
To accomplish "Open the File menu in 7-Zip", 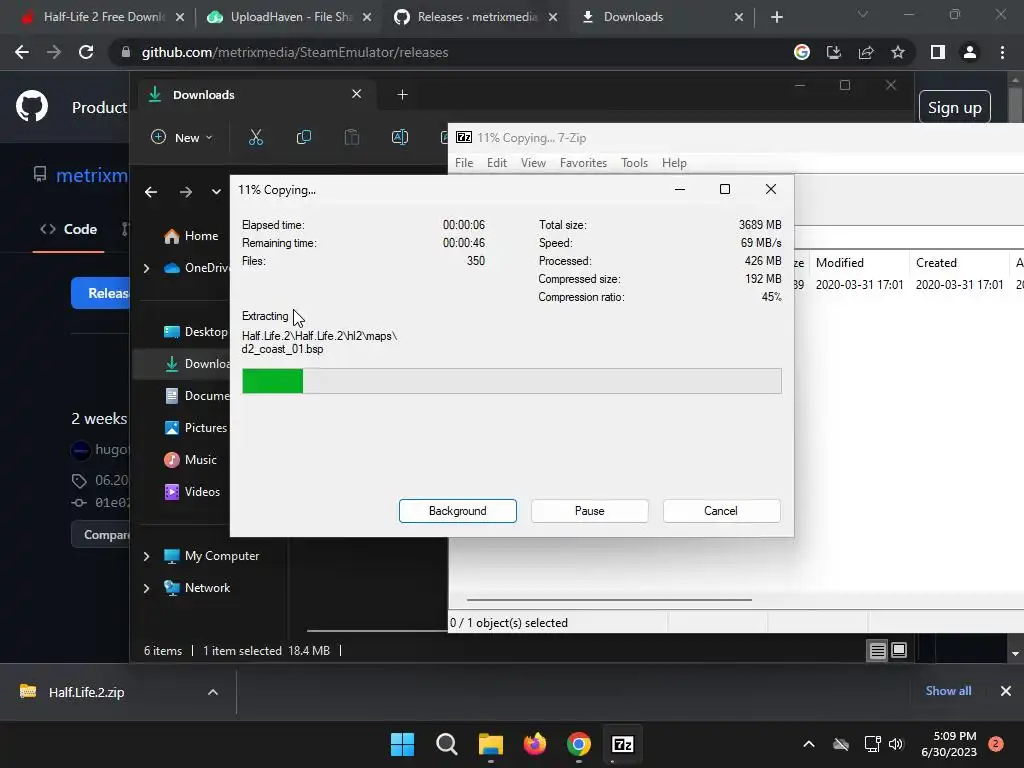I will pyautogui.click(x=464, y=163).
